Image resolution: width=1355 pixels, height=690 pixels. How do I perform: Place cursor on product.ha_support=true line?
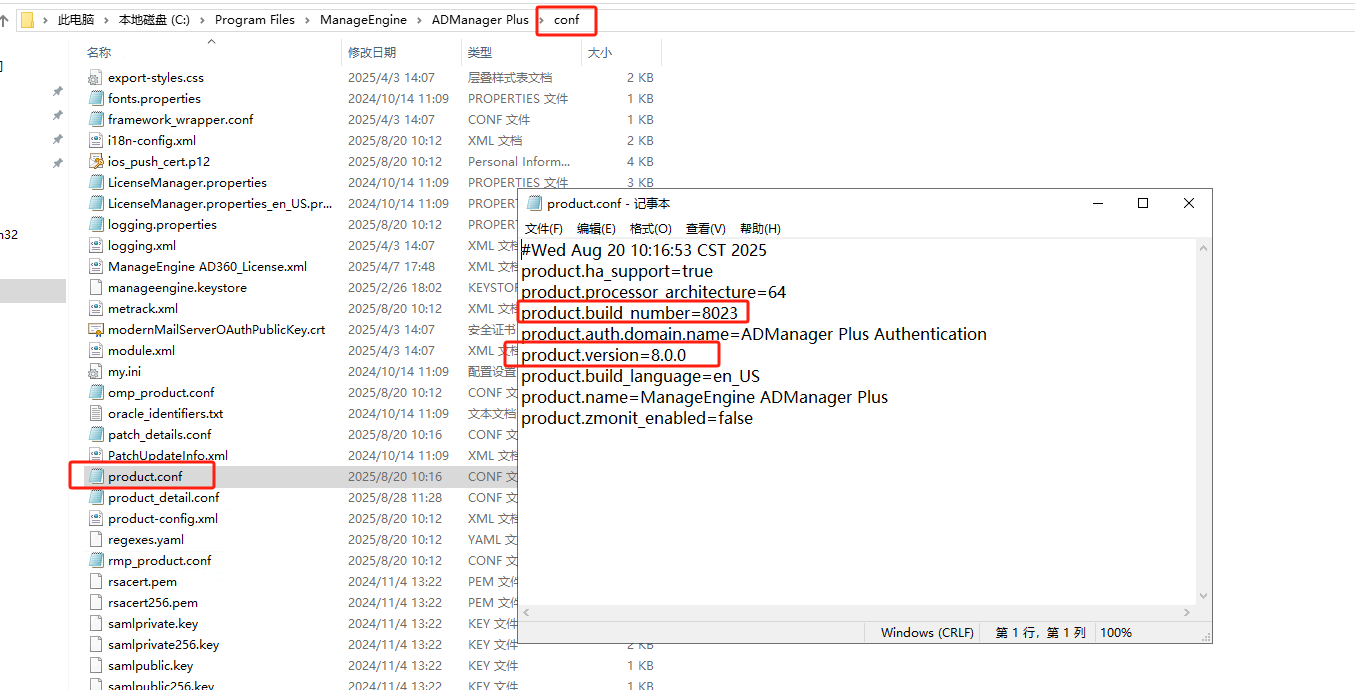tap(617, 271)
